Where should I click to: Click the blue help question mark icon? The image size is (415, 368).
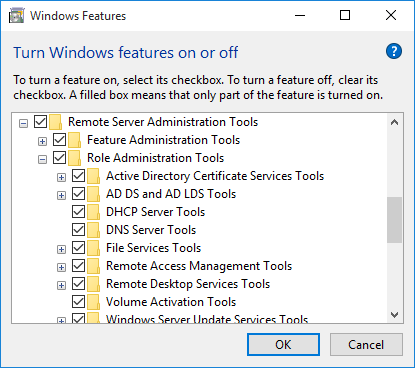394,51
